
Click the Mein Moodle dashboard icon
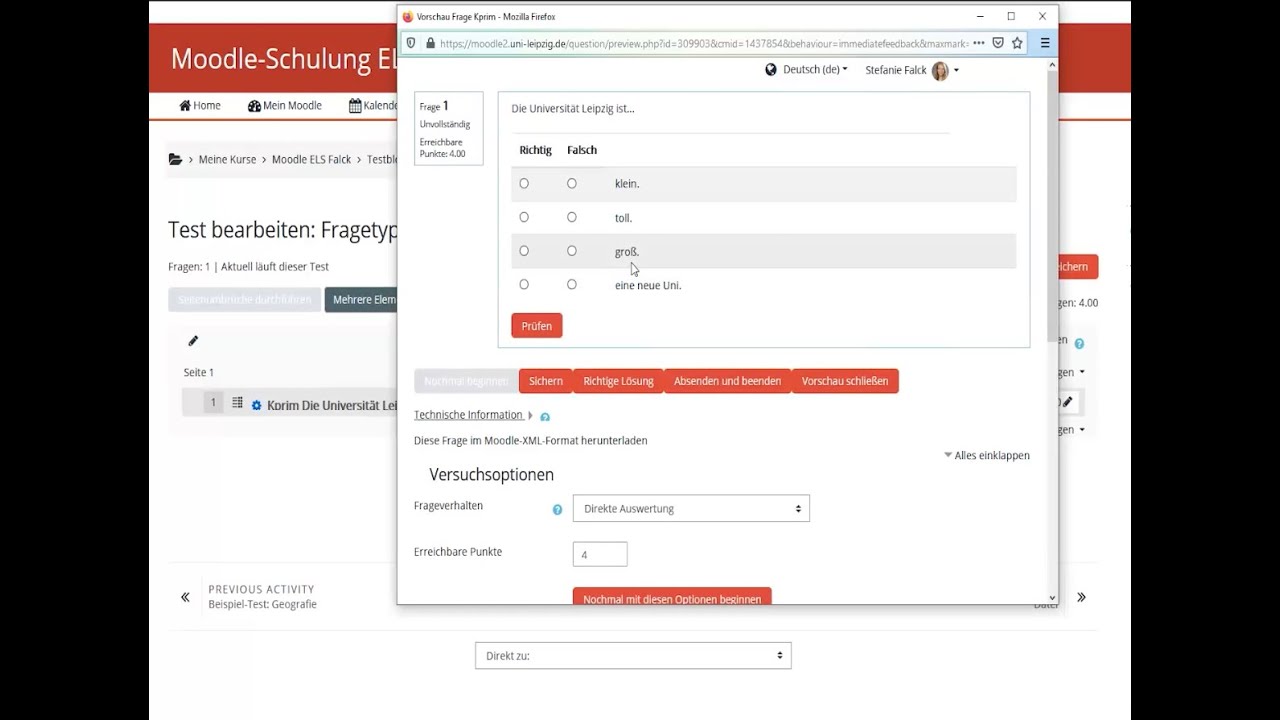(254, 106)
